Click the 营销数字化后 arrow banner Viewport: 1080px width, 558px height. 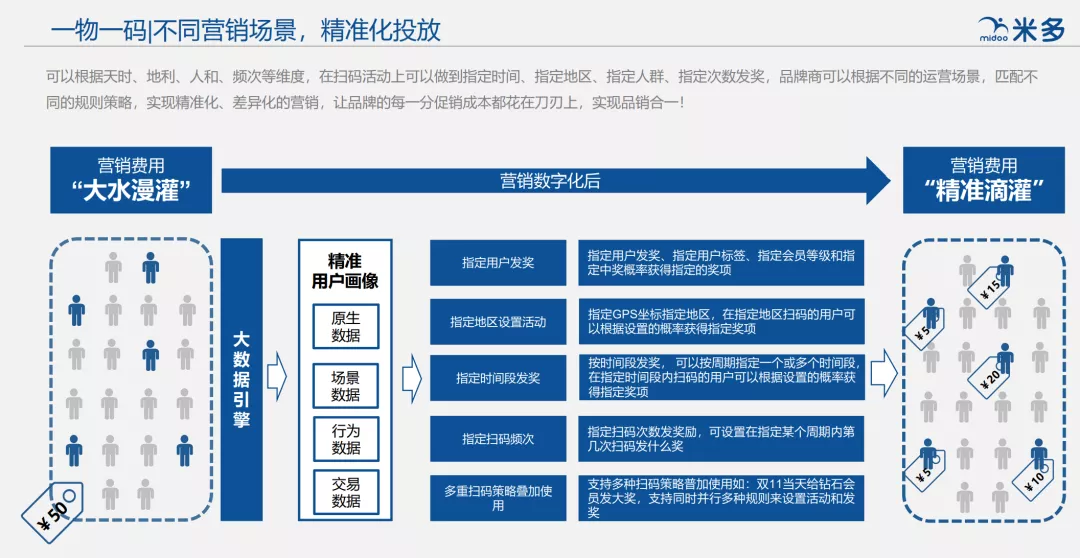(x=557, y=181)
